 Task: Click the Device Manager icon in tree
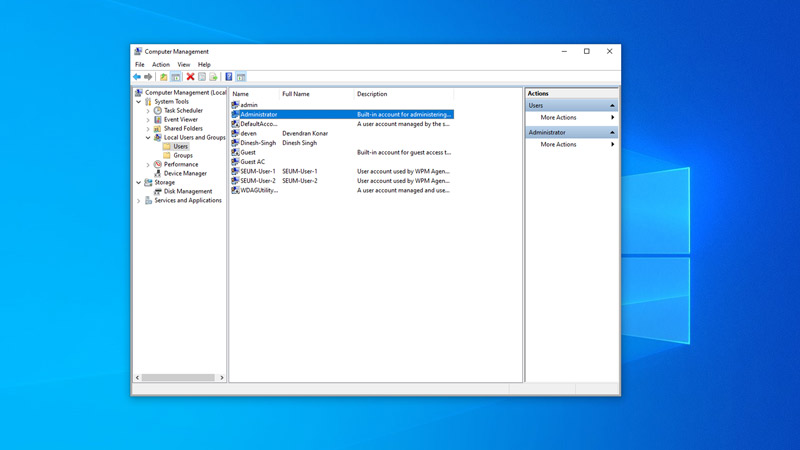pos(158,173)
